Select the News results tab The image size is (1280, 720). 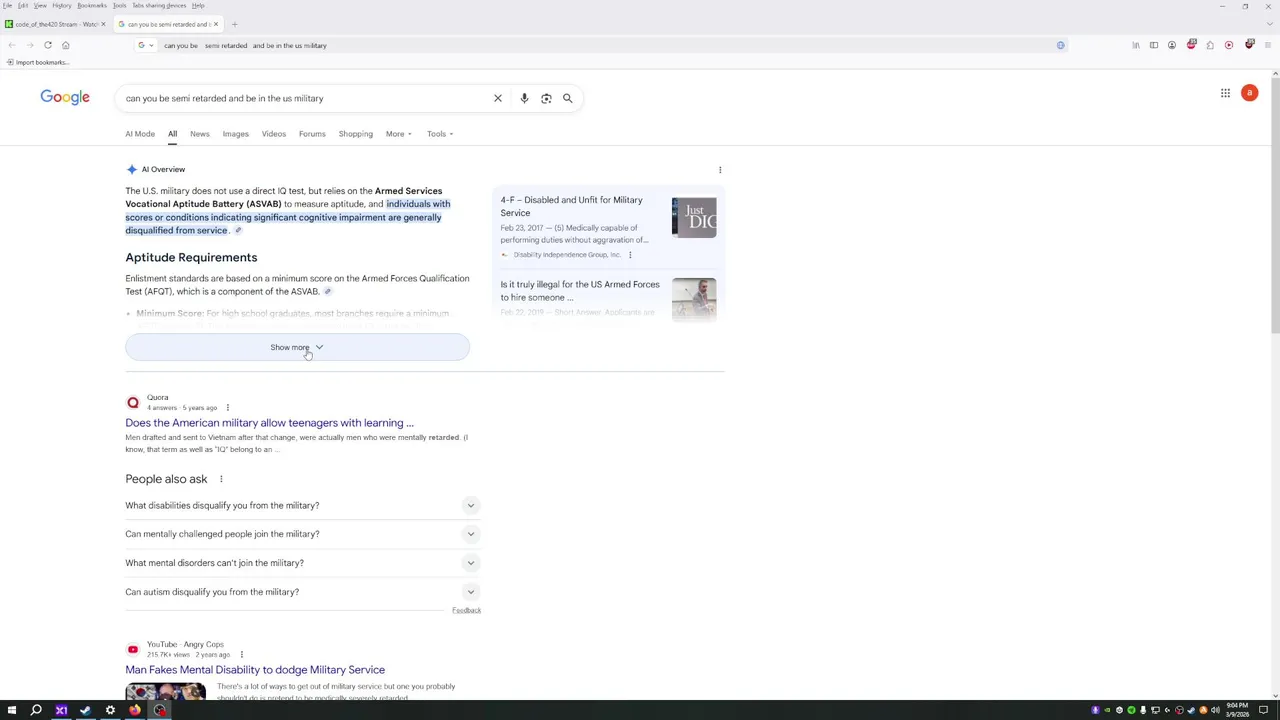click(200, 134)
